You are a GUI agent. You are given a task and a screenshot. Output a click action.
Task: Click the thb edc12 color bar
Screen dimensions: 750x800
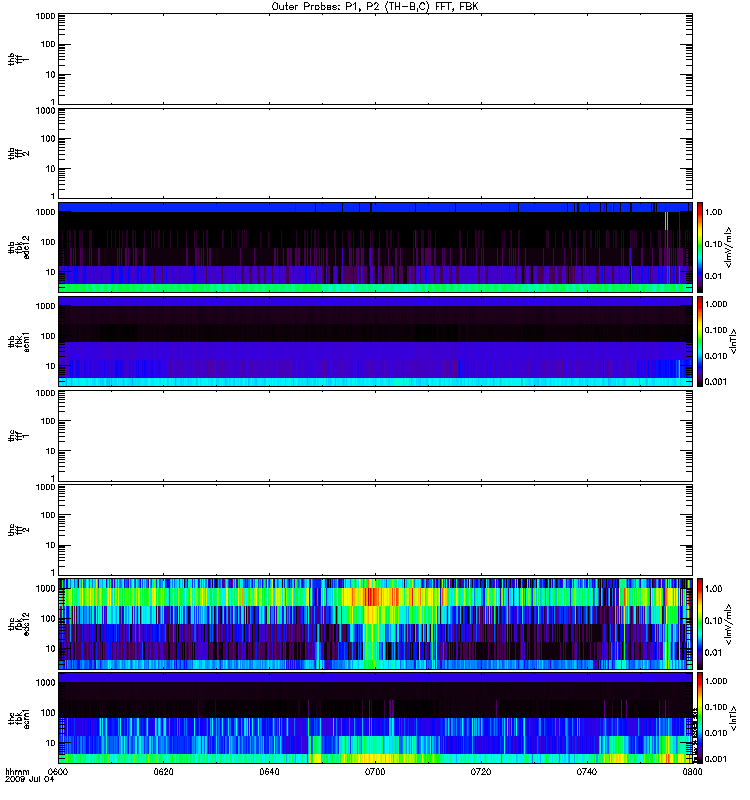[700, 247]
